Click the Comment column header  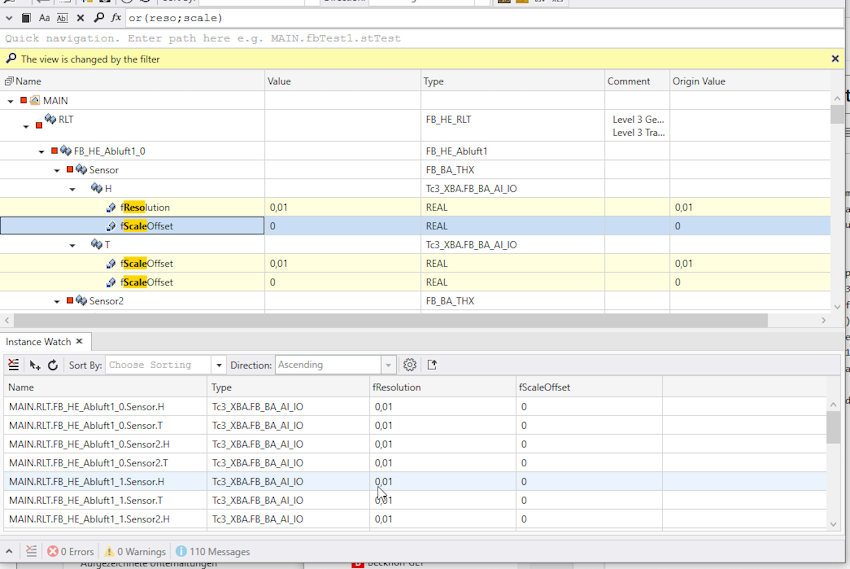point(637,81)
